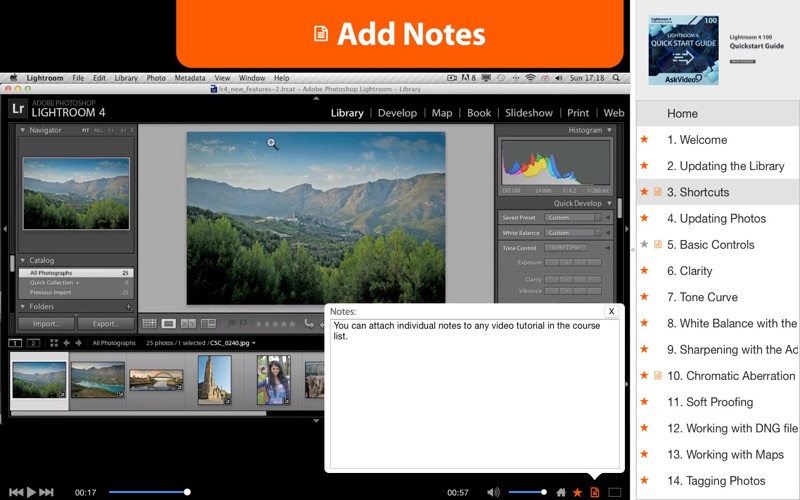
Task: Add a folder with the plus icon
Action: 129,307
